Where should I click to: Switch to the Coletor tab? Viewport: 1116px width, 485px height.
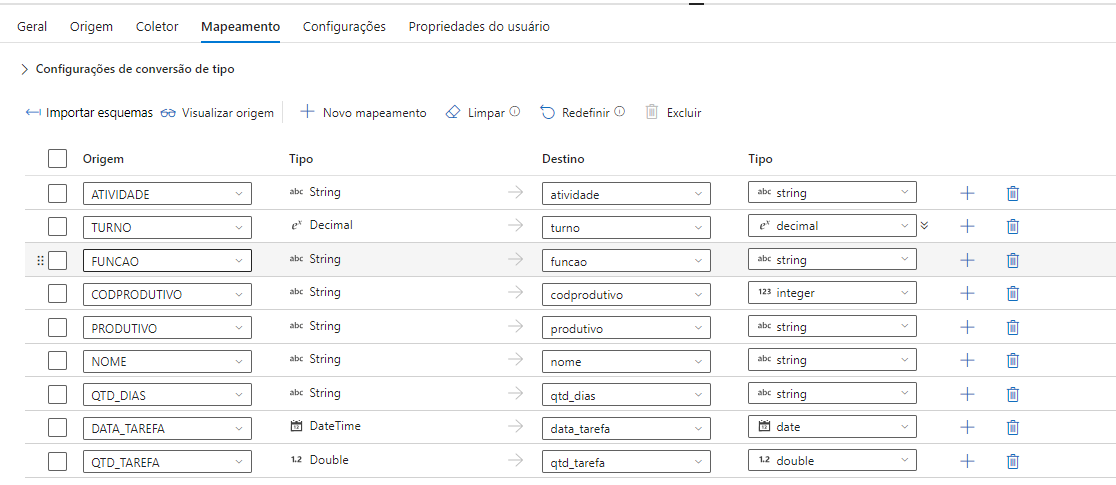(x=157, y=26)
